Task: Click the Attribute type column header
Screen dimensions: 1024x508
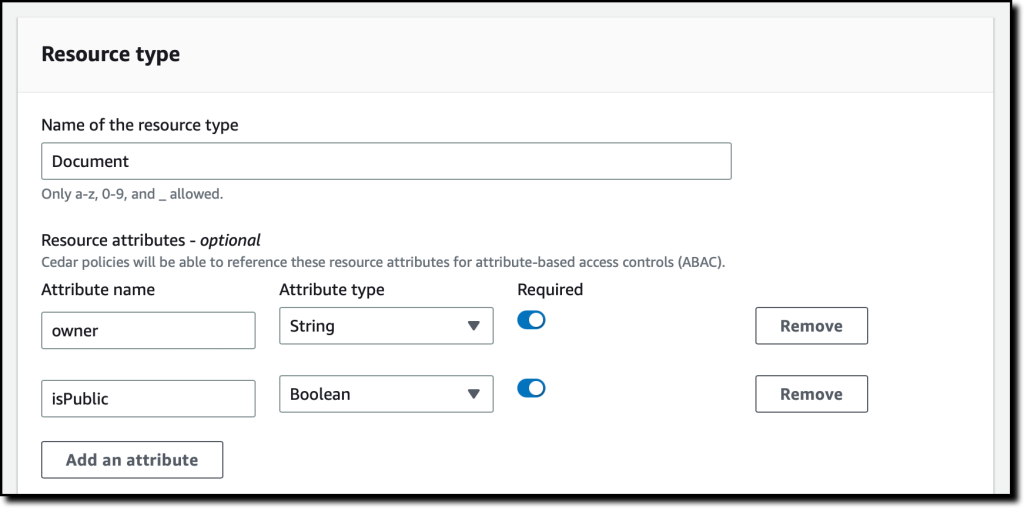Action: [x=331, y=290]
